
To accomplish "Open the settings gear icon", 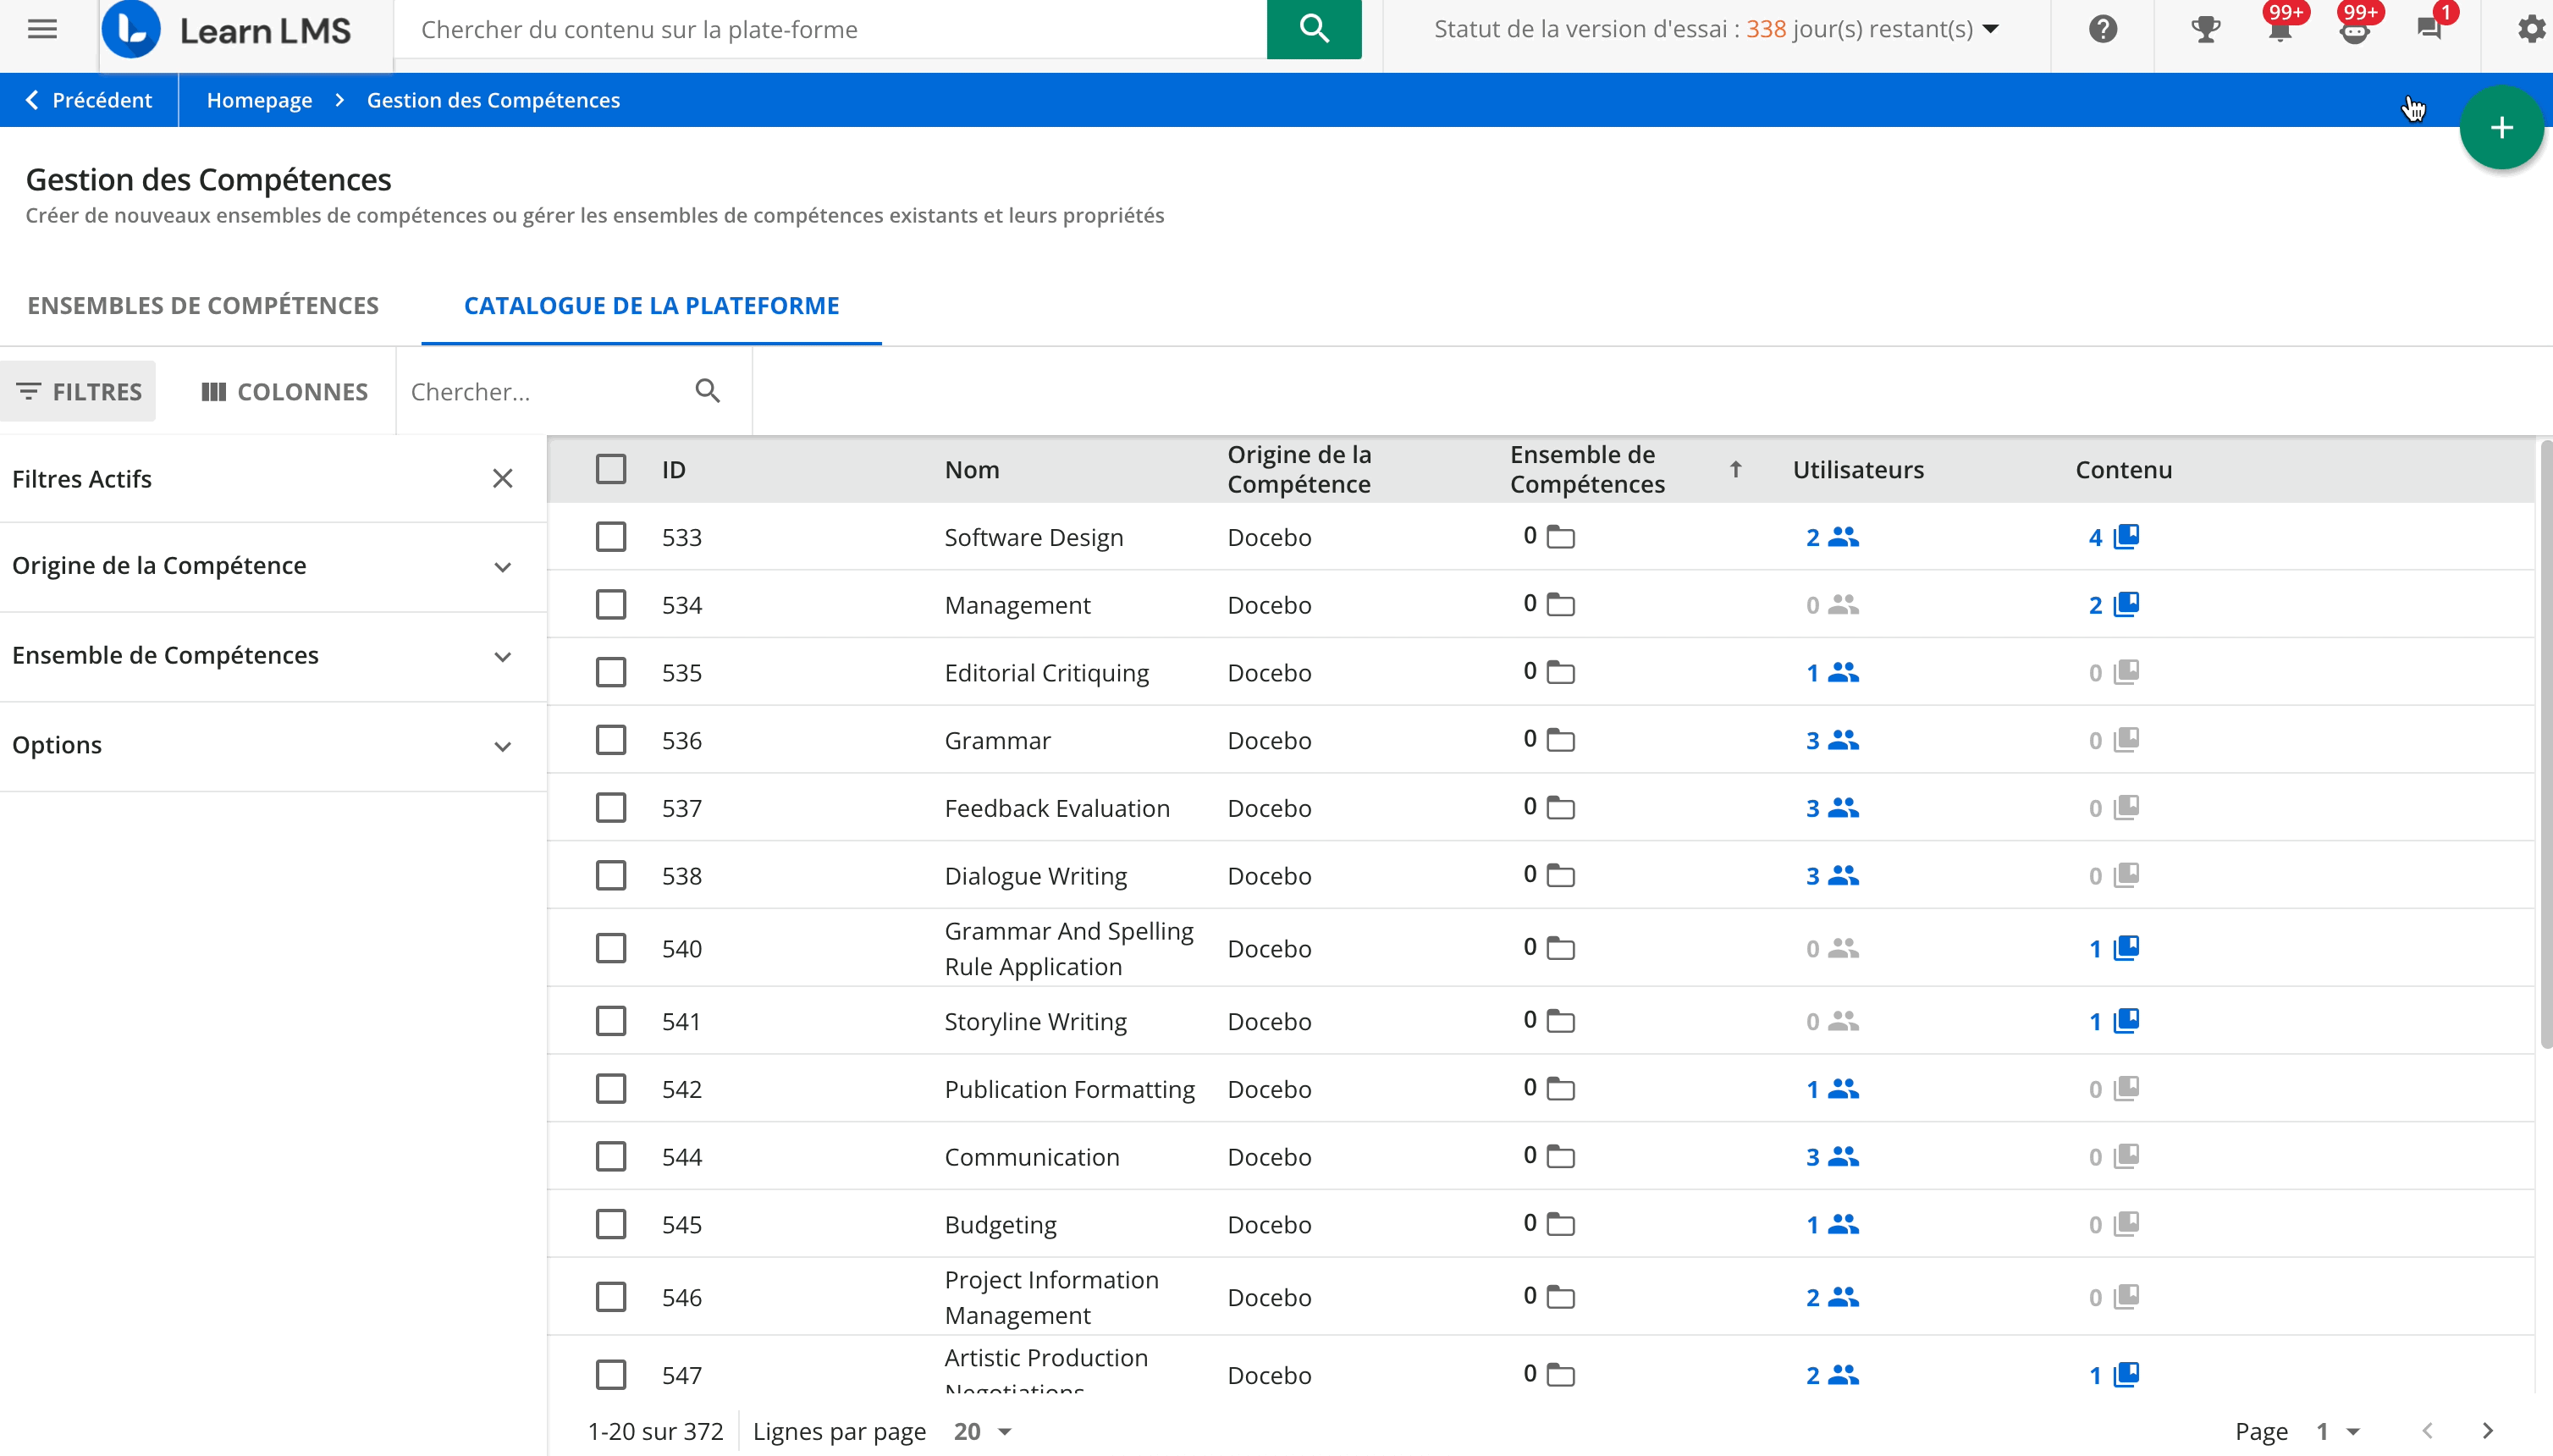I will (x=2531, y=29).
